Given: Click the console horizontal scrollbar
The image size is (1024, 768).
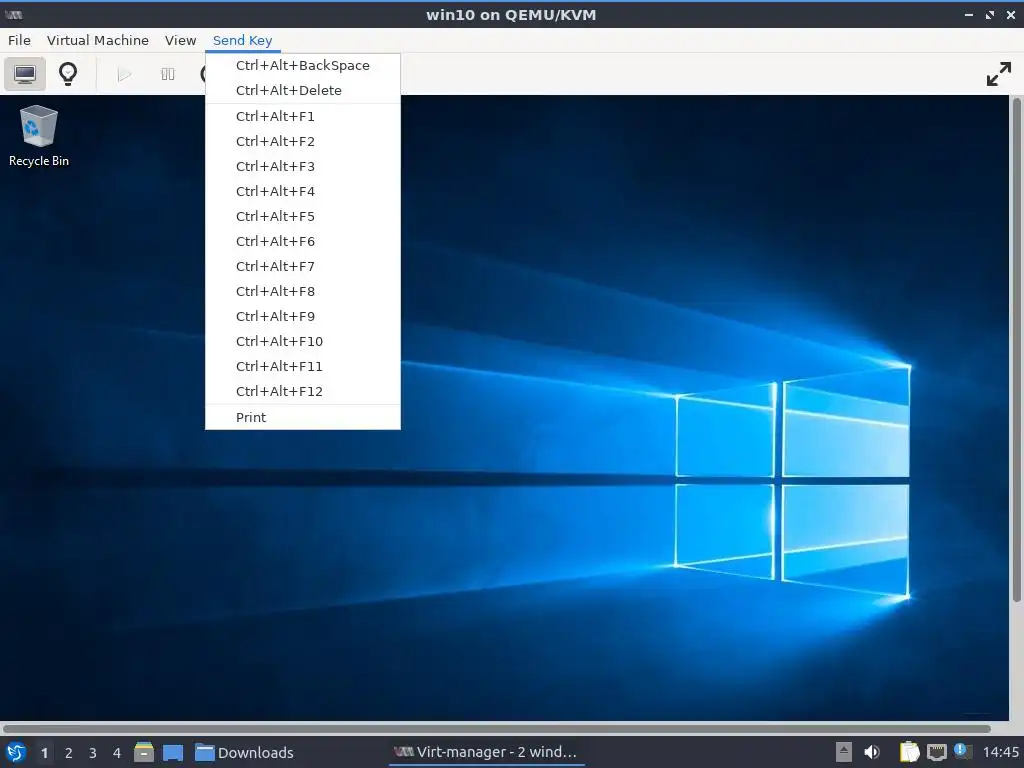Looking at the screenshot, I should [496, 728].
